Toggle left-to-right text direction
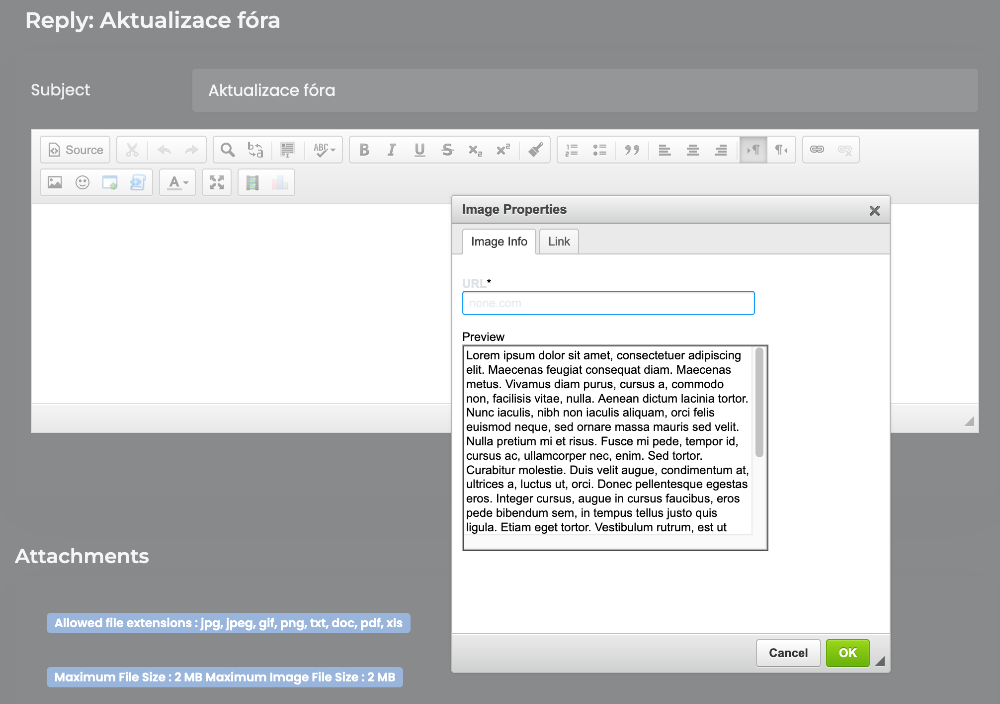This screenshot has width=1000, height=704. click(x=753, y=150)
